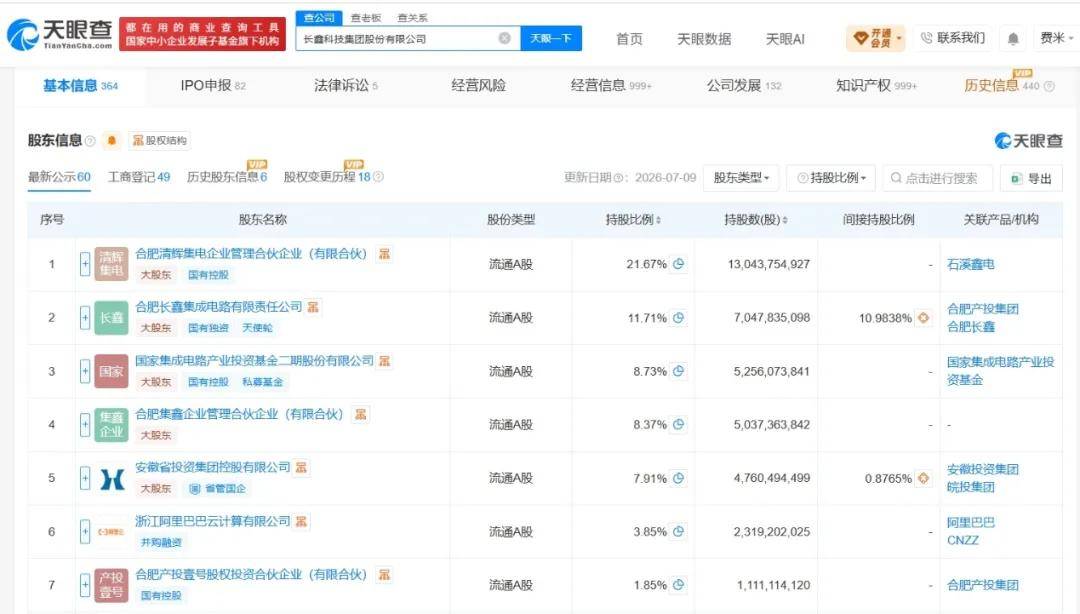Click the 安徽省投资集团 shareholder logo
The height and width of the screenshot is (614, 1080).
(111, 478)
